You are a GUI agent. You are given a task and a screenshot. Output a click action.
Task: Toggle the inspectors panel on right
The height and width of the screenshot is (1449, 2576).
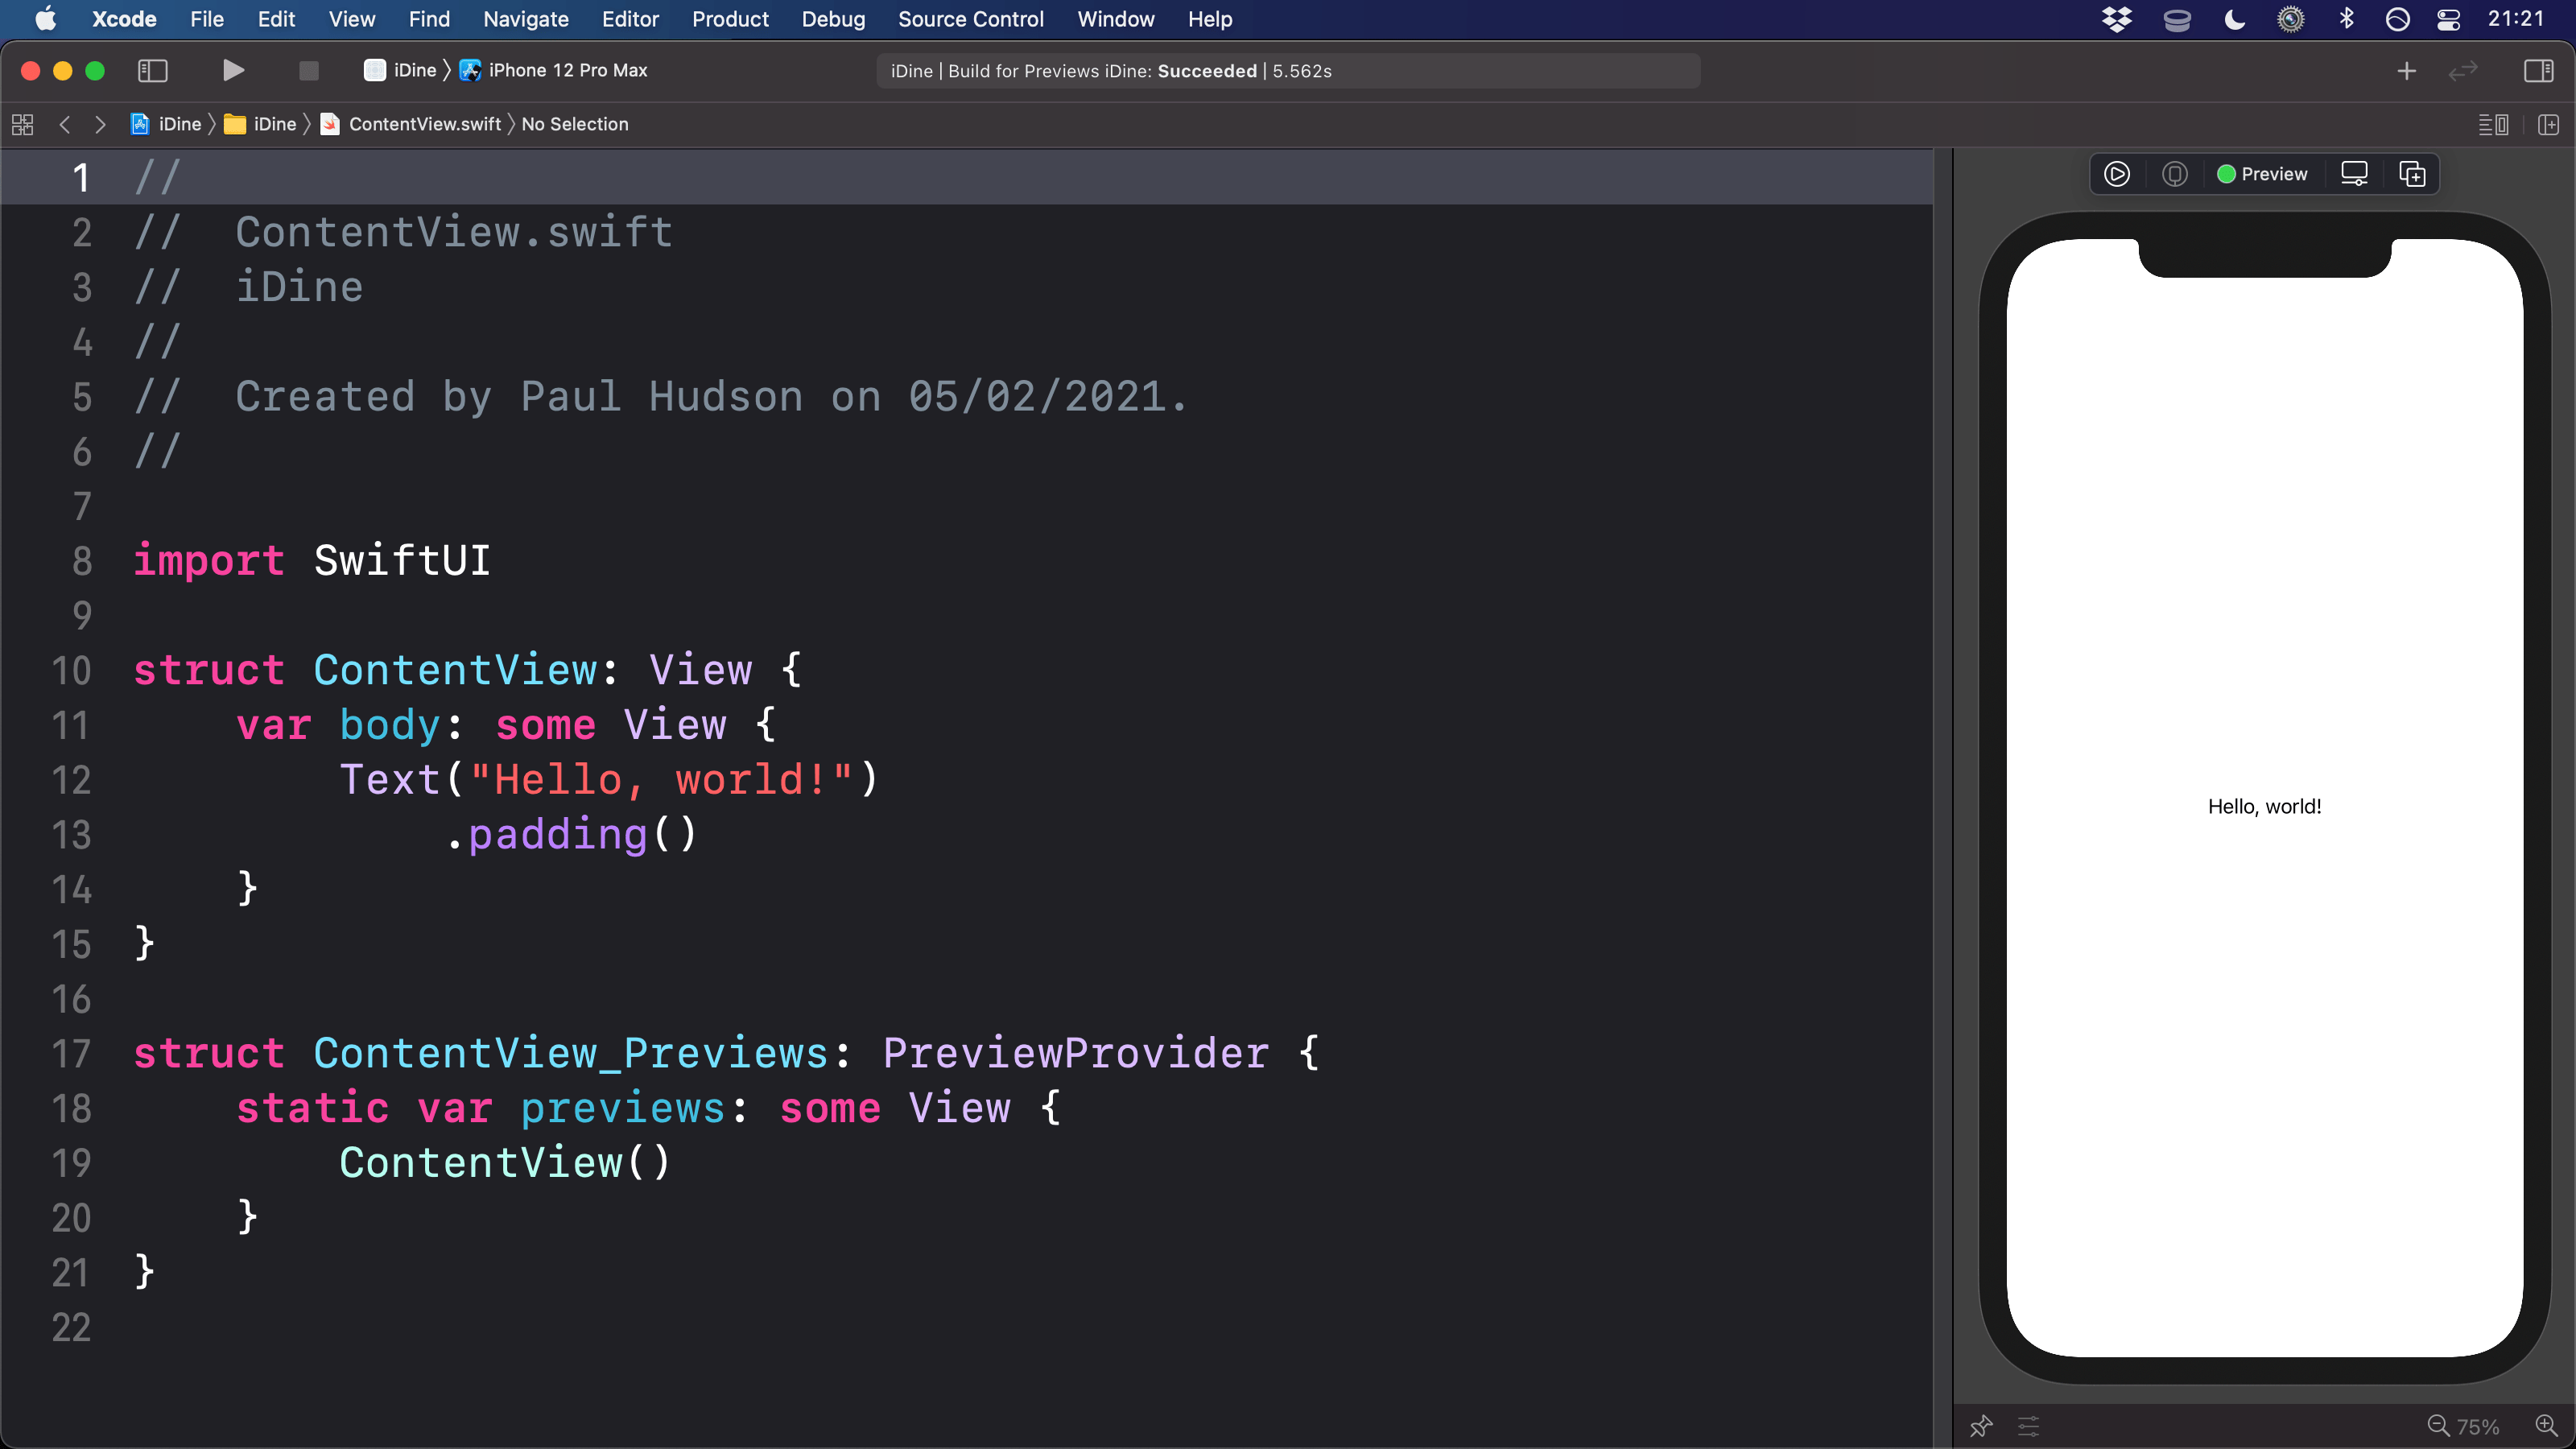click(2538, 70)
